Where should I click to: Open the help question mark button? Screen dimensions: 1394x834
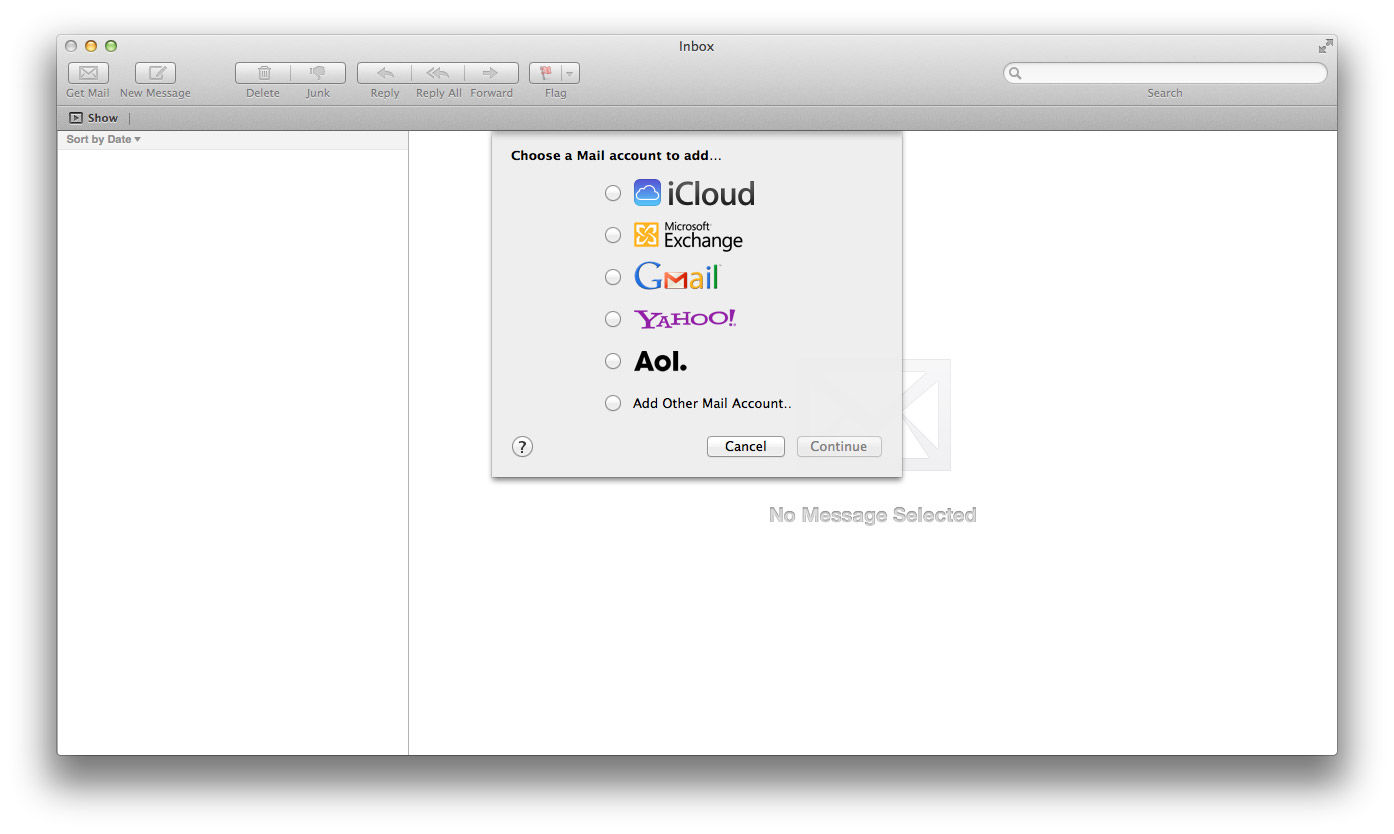pyautogui.click(x=522, y=447)
